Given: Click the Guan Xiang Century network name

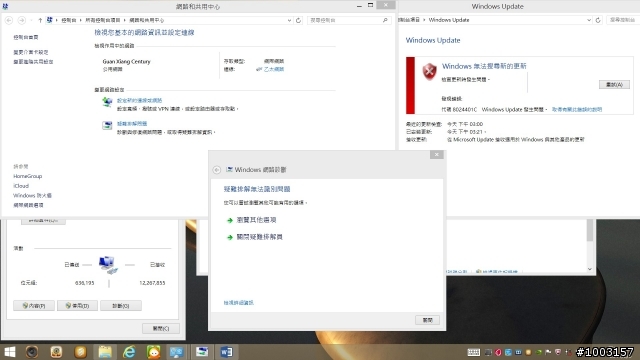Looking at the screenshot, I should point(127,62).
